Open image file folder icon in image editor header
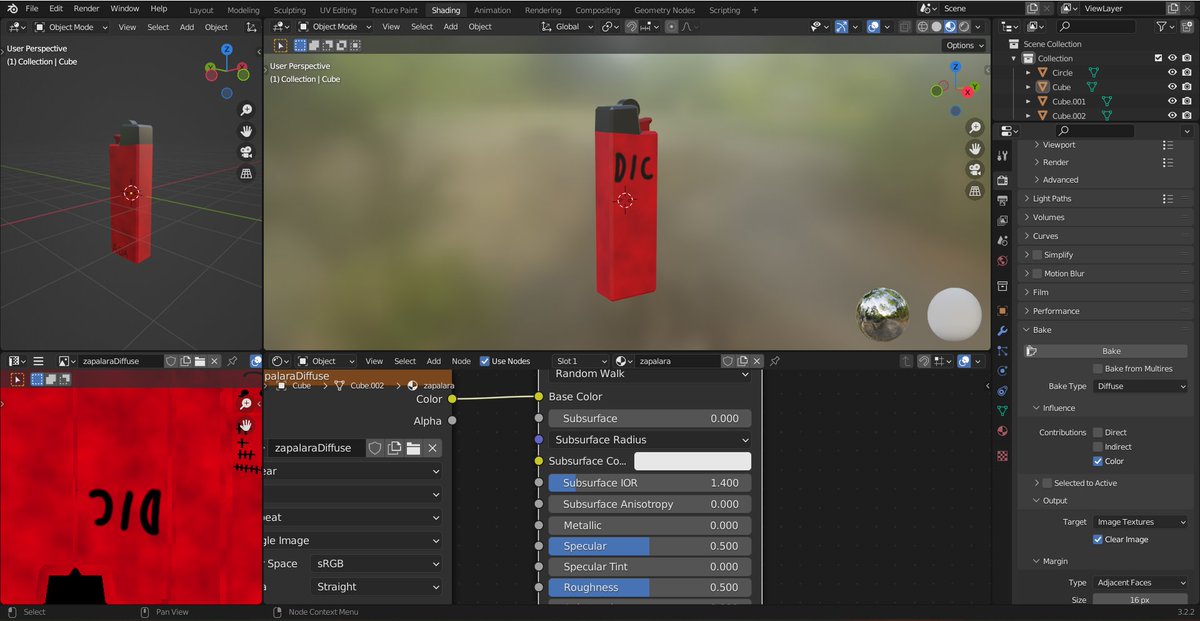The height and width of the screenshot is (621, 1200). click(200, 361)
